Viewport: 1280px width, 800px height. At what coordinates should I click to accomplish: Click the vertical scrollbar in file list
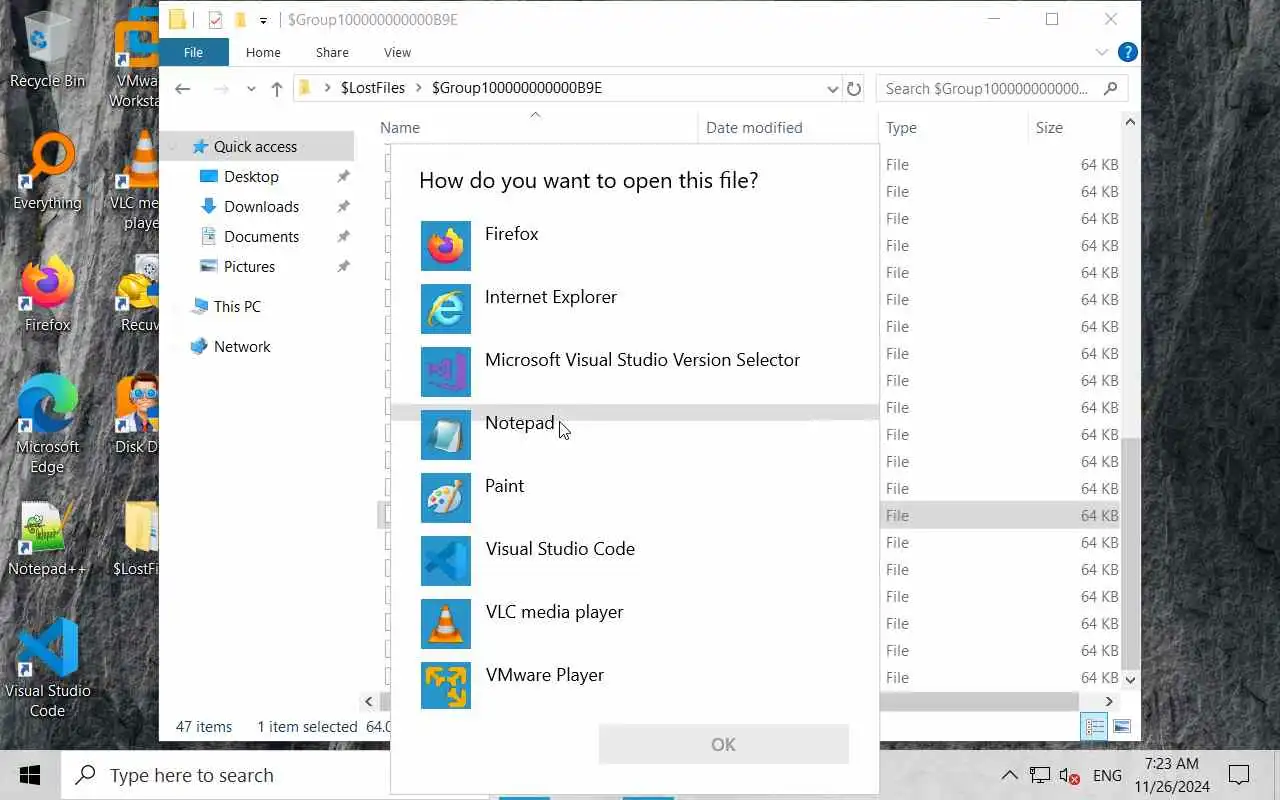point(1130,552)
